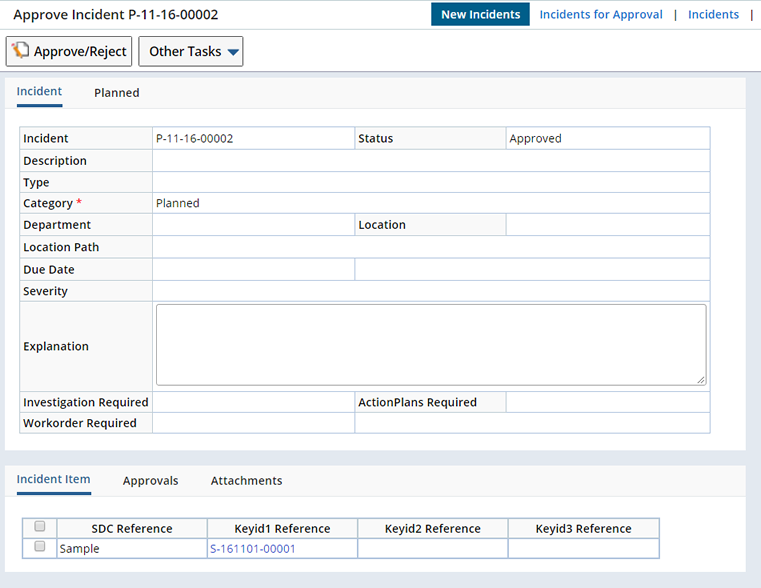The height and width of the screenshot is (588, 761).
Task: Click the Approve/Reject notepad icon
Action: (20, 50)
